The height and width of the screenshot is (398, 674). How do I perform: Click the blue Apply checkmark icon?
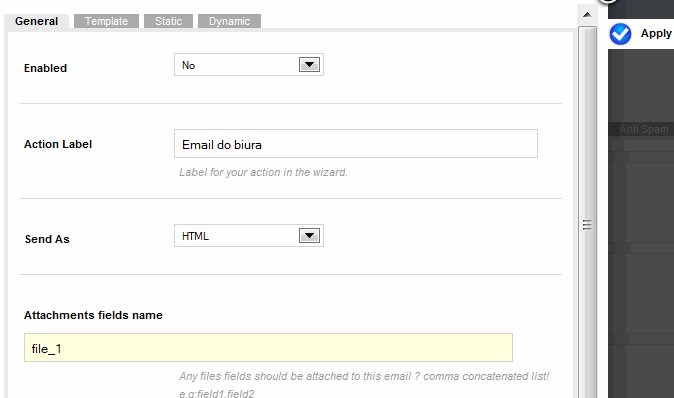coord(620,34)
